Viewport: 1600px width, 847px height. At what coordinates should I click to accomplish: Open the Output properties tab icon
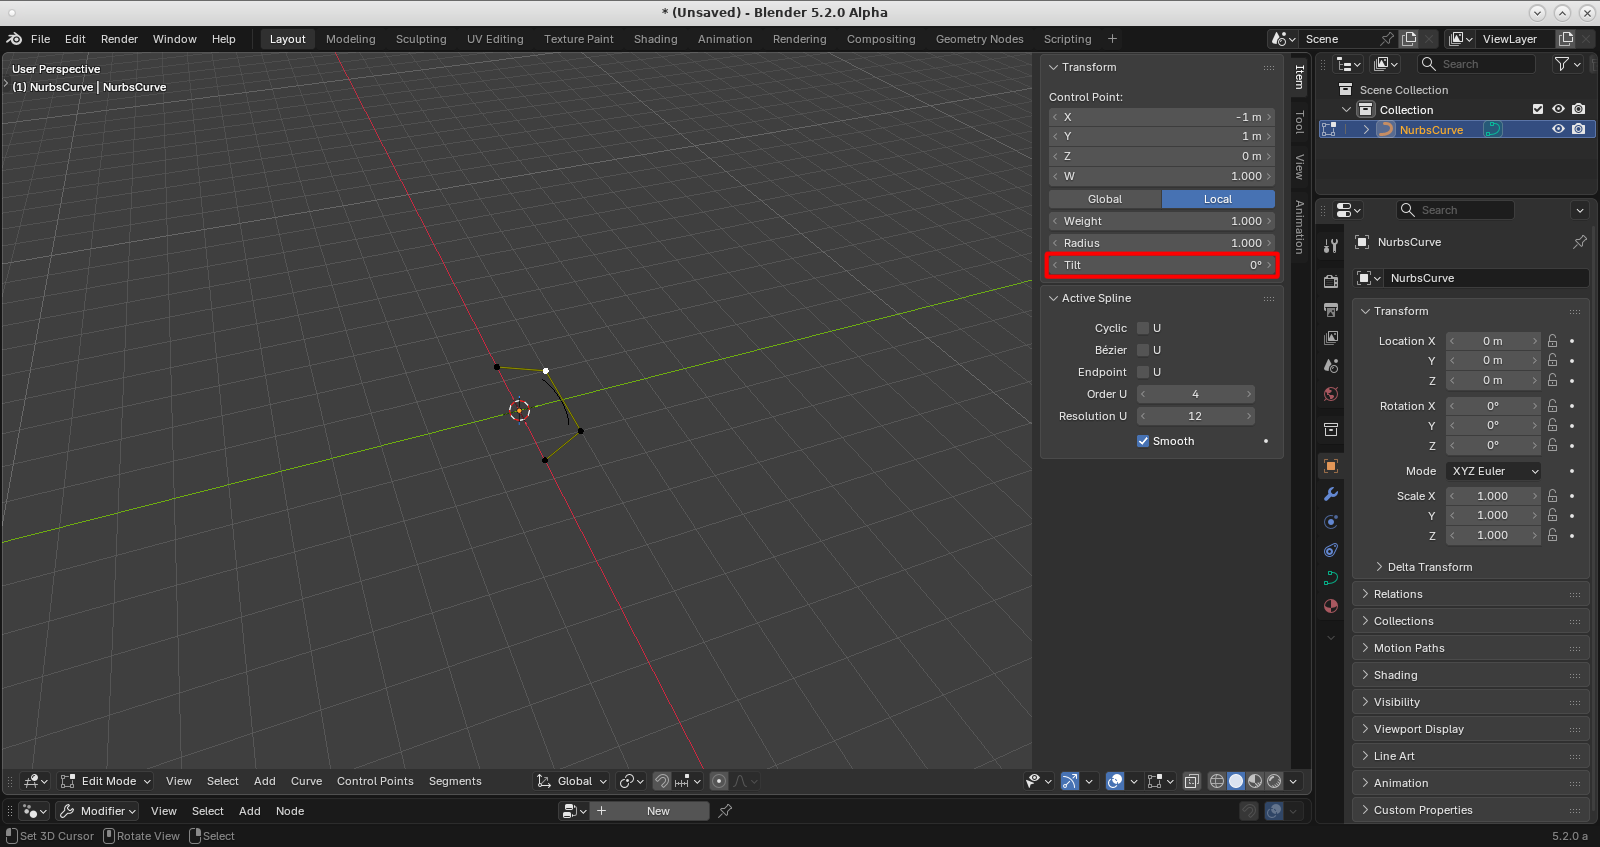click(x=1331, y=310)
